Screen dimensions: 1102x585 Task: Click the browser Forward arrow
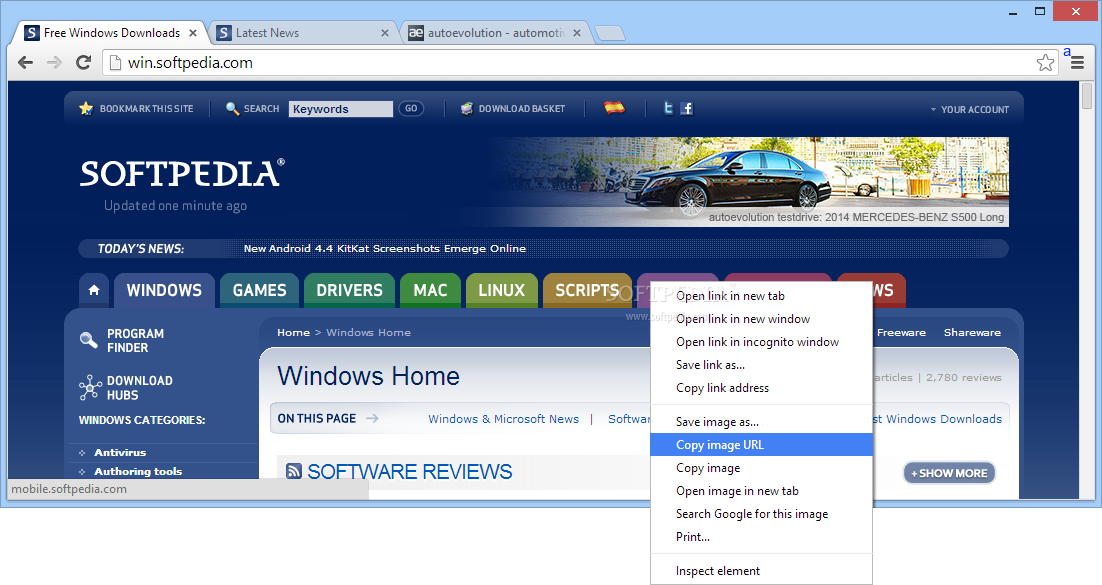(x=54, y=63)
